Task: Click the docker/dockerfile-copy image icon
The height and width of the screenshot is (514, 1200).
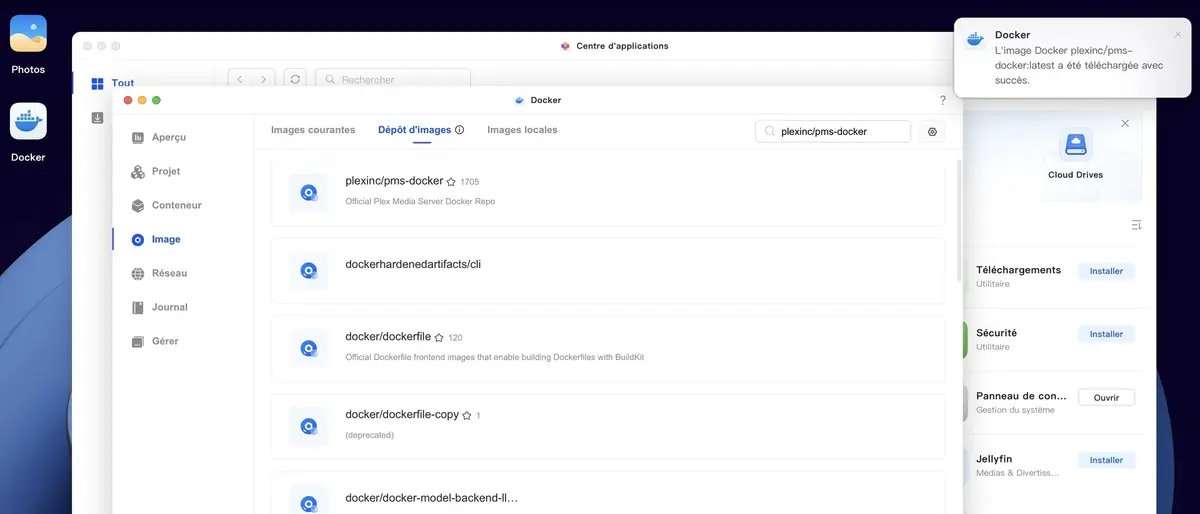Action: [x=308, y=426]
